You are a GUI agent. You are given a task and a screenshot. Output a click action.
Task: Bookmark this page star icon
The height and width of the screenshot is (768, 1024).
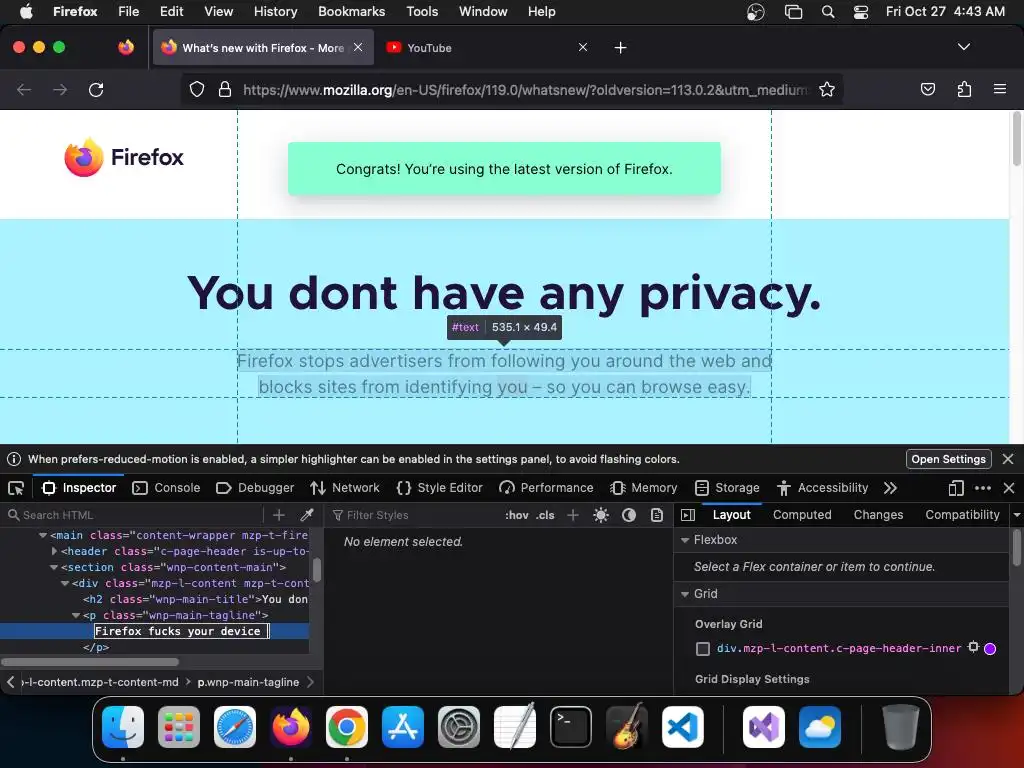pos(827,89)
